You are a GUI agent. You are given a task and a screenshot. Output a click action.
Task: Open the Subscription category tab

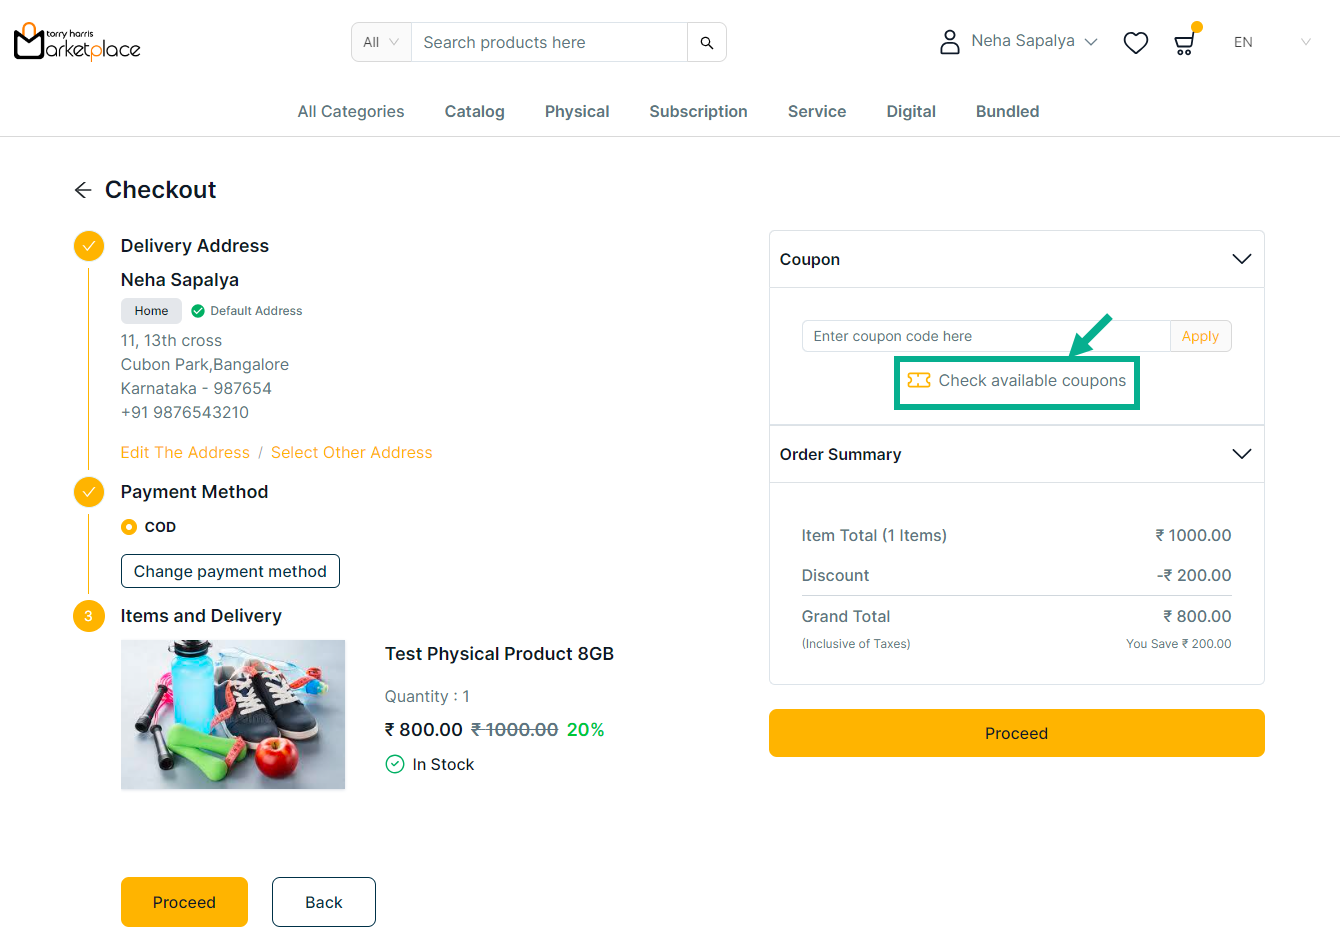tap(698, 112)
